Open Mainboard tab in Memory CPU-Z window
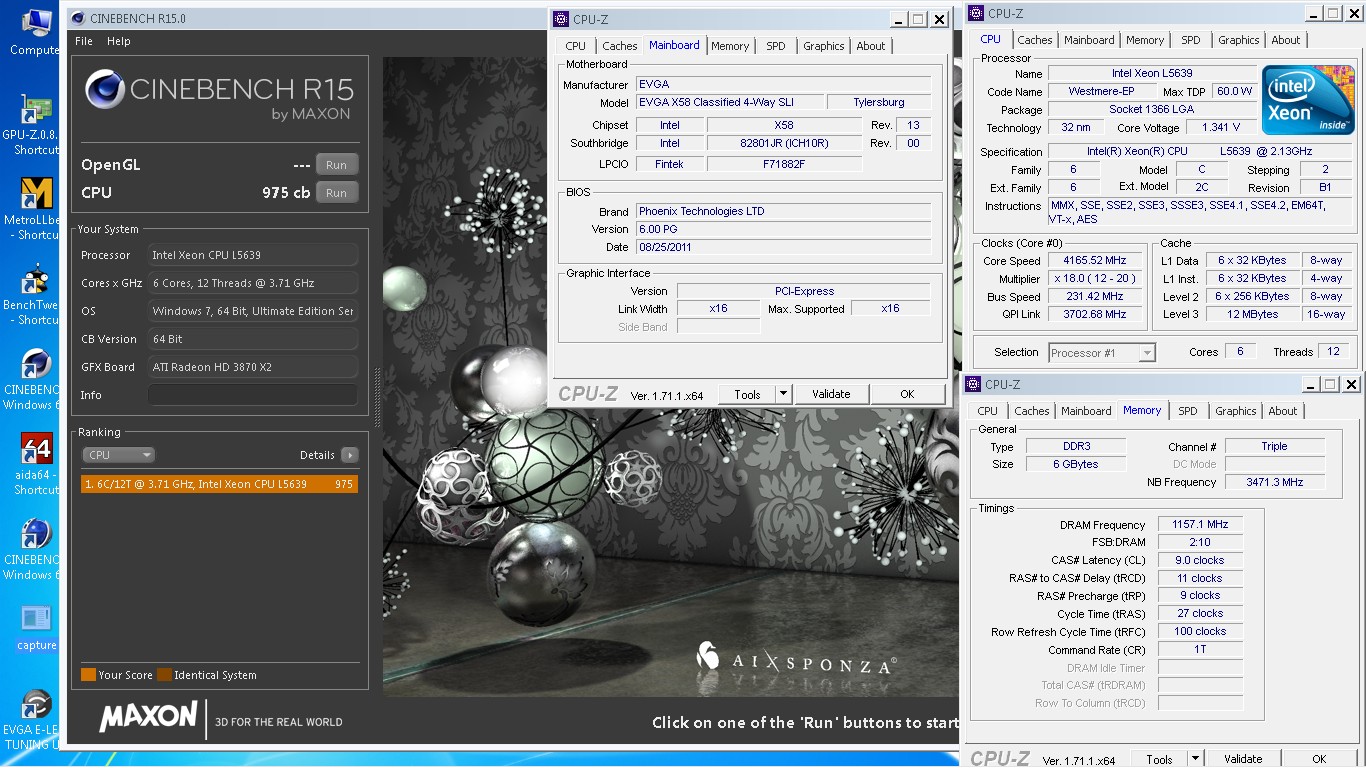The height and width of the screenshot is (768, 1366). click(x=1086, y=411)
